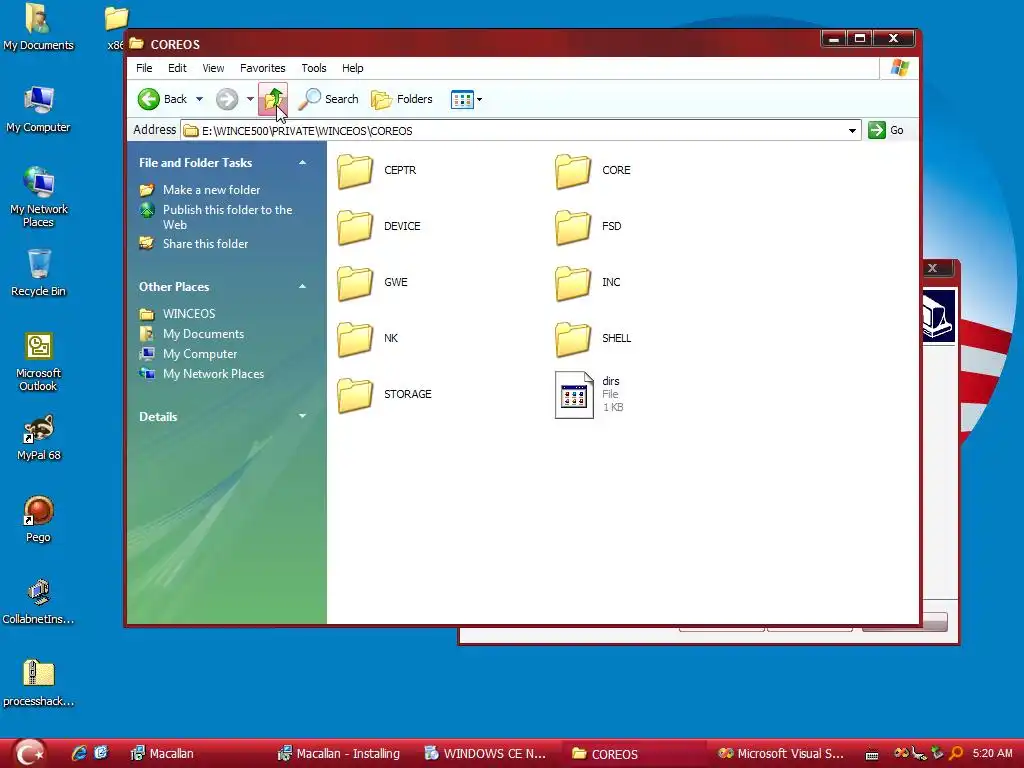Image resolution: width=1024 pixels, height=768 pixels.
Task: Close the background installer window
Action: point(933,268)
